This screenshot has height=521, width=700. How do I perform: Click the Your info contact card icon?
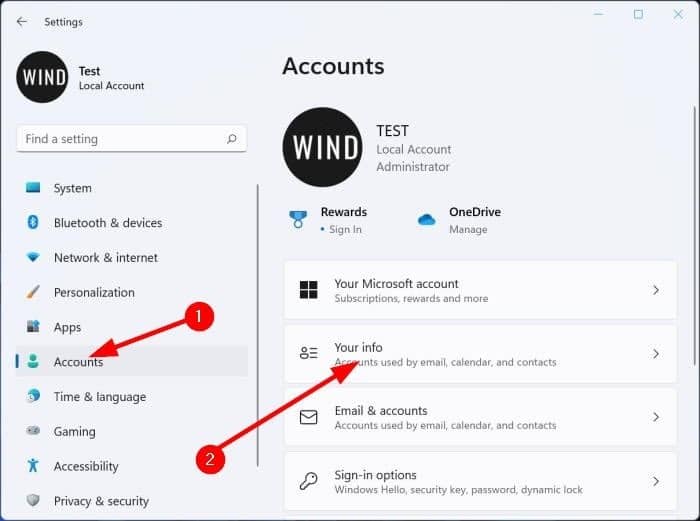coord(308,353)
